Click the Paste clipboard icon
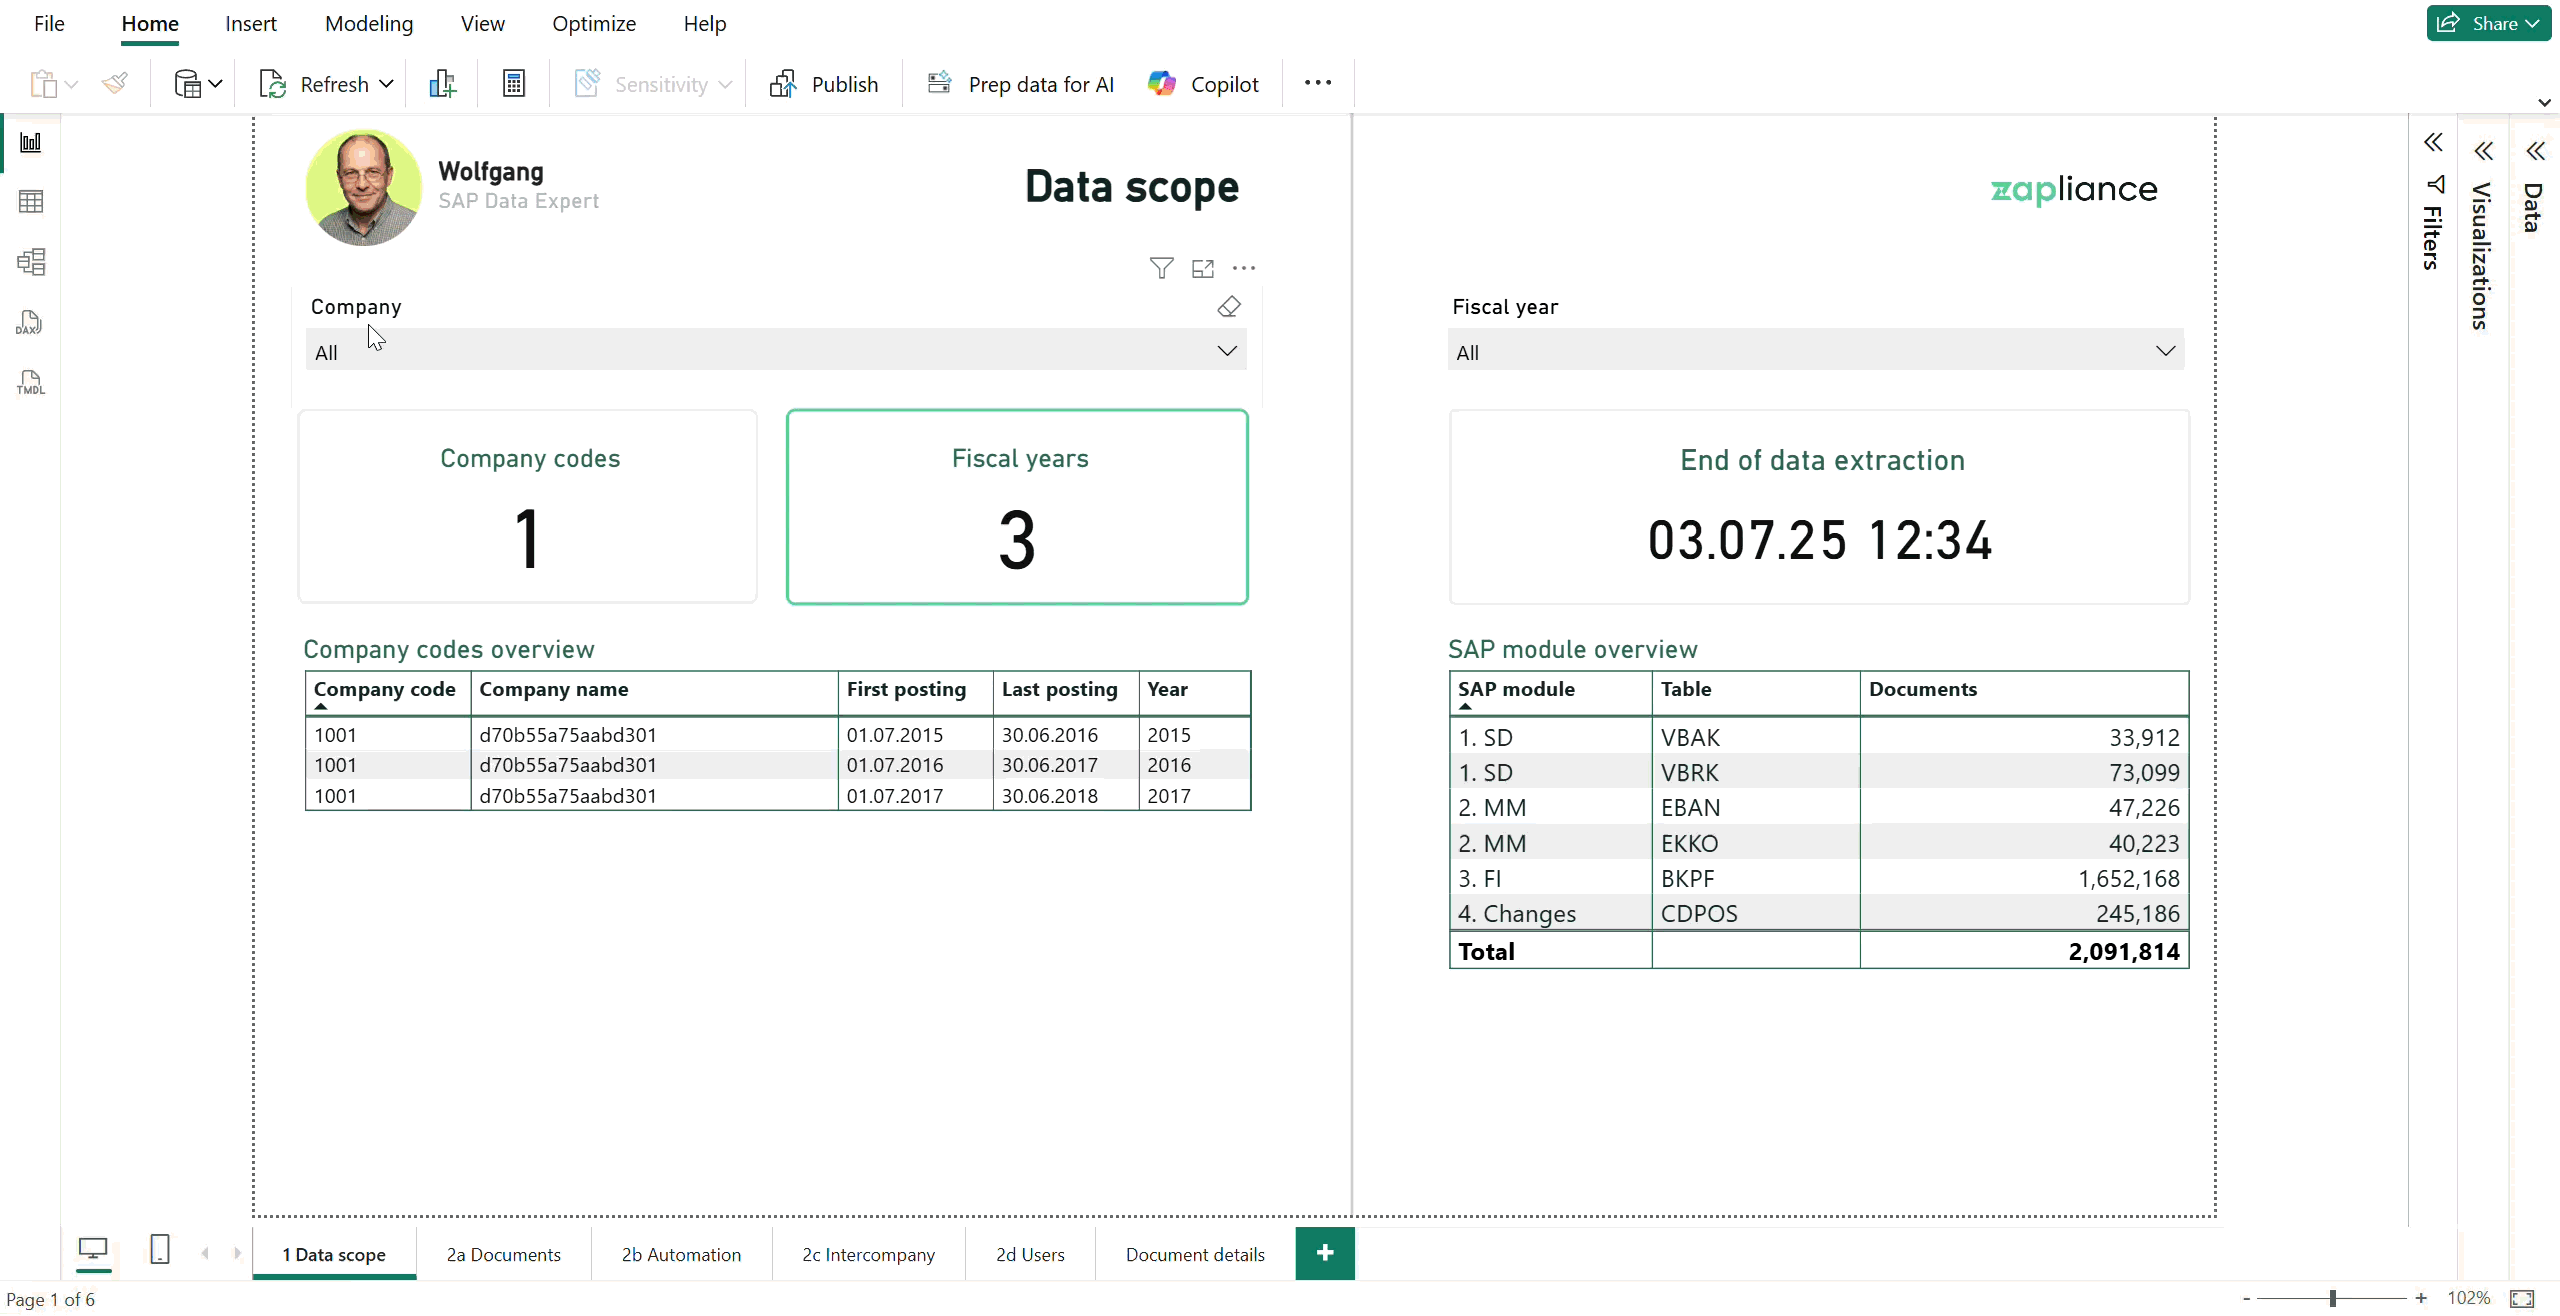This screenshot has height=1316, width=2560. (x=43, y=84)
